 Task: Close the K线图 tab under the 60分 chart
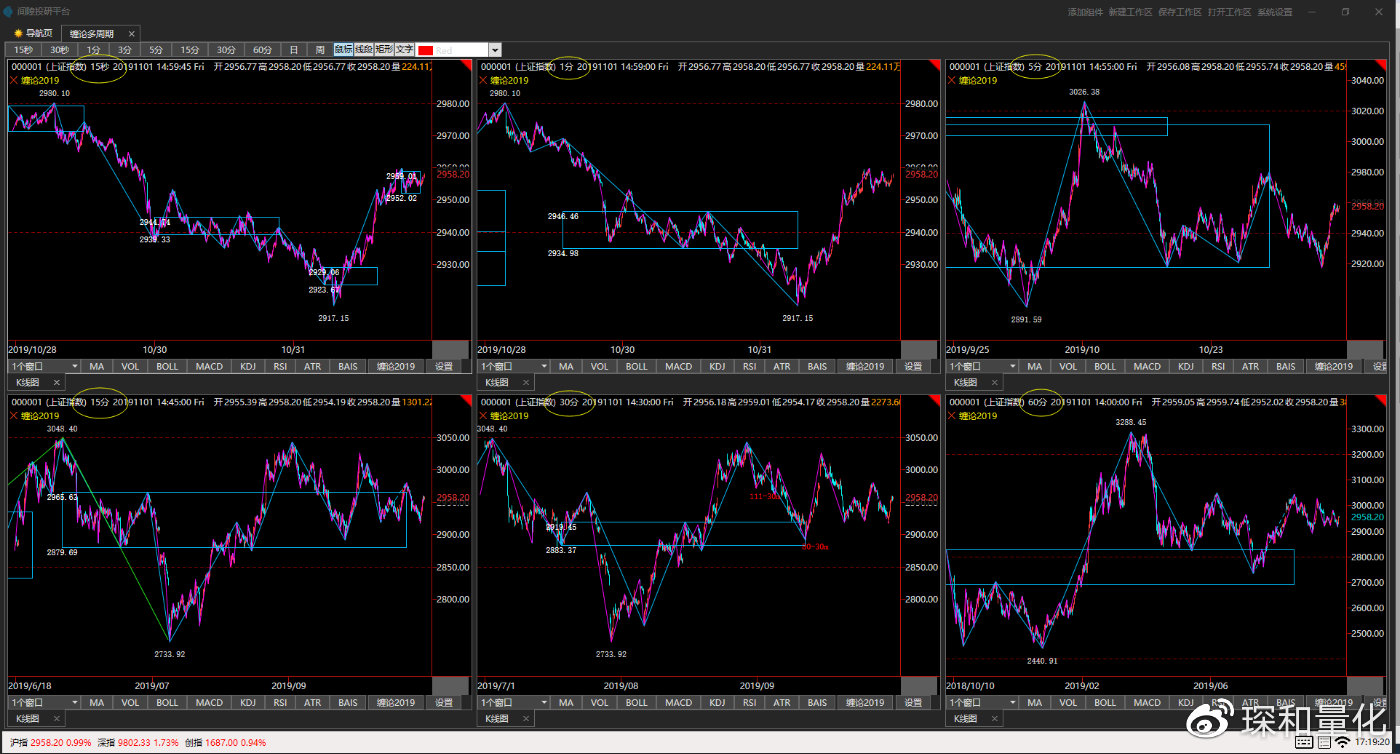coord(994,718)
